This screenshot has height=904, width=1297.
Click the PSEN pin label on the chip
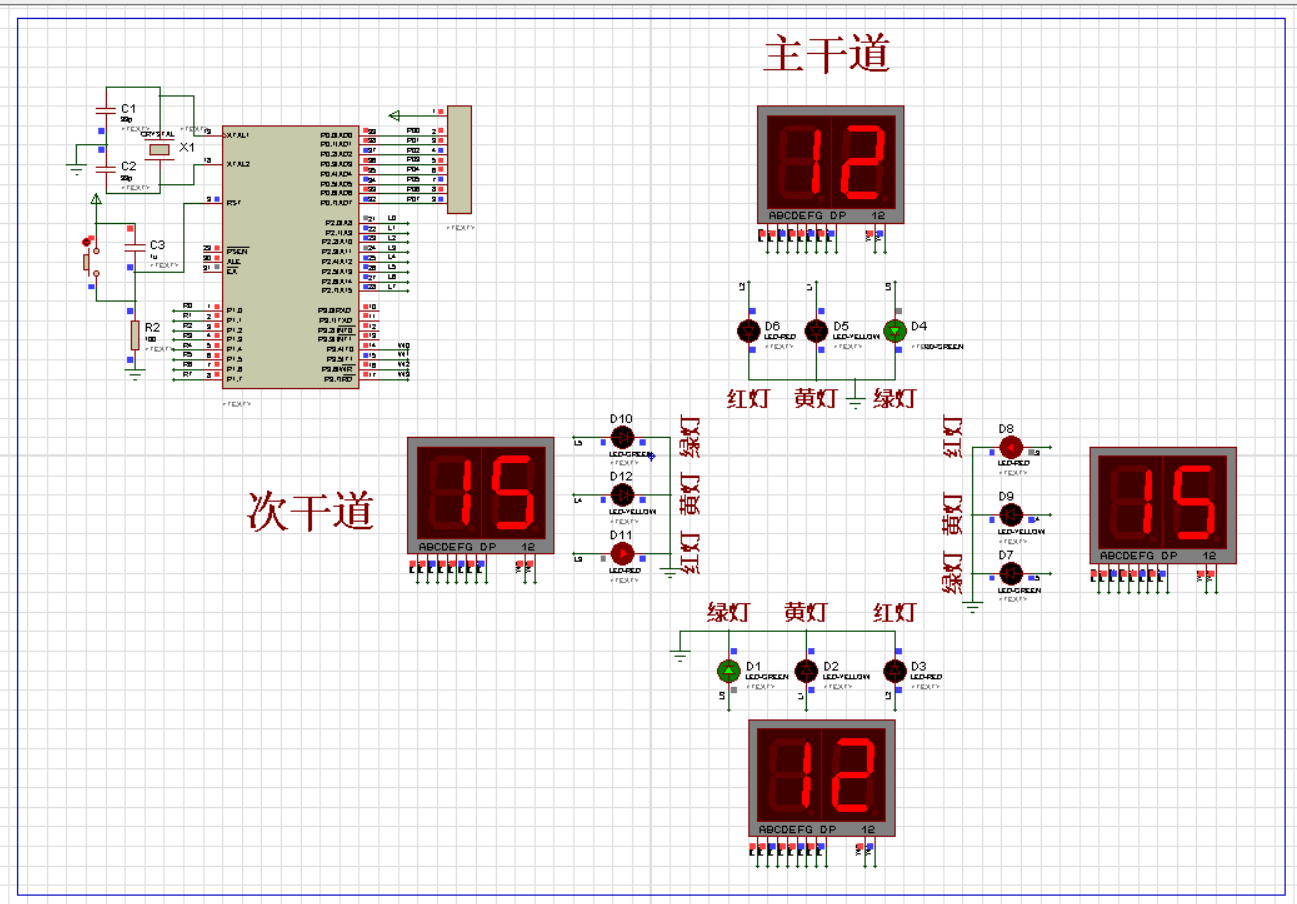pyautogui.click(x=236, y=251)
